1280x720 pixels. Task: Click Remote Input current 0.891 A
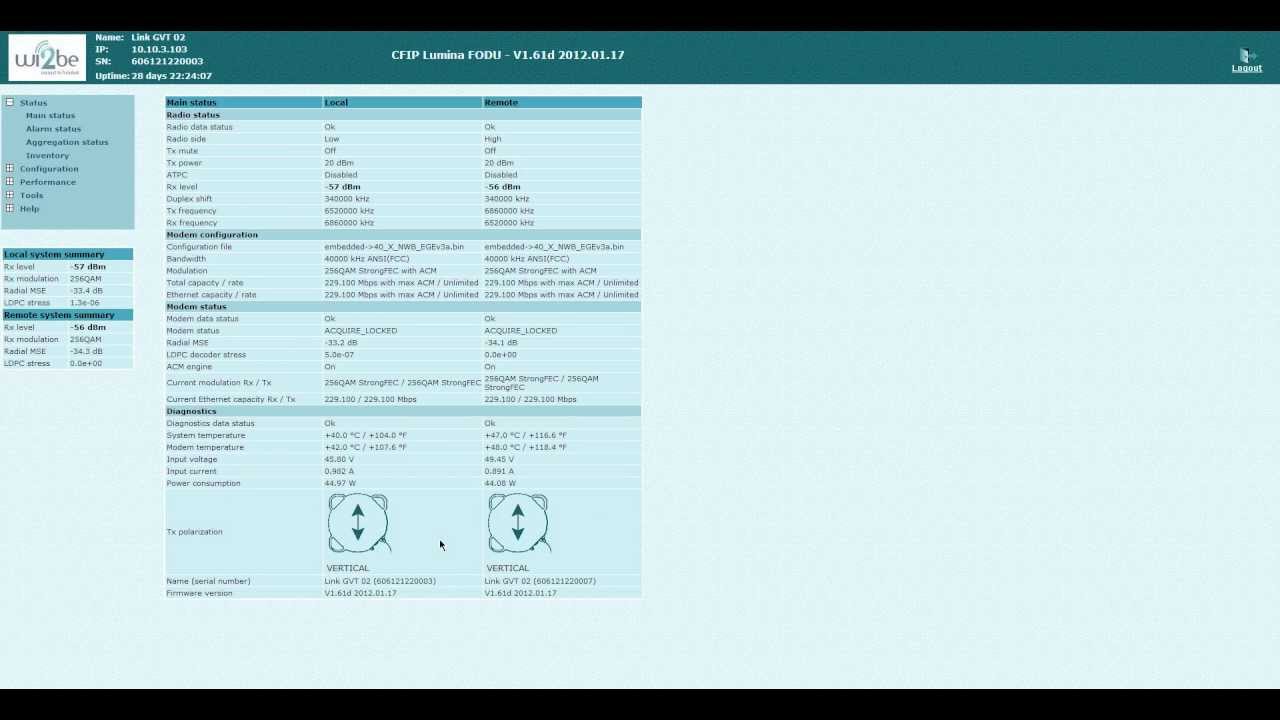tap(499, 472)
